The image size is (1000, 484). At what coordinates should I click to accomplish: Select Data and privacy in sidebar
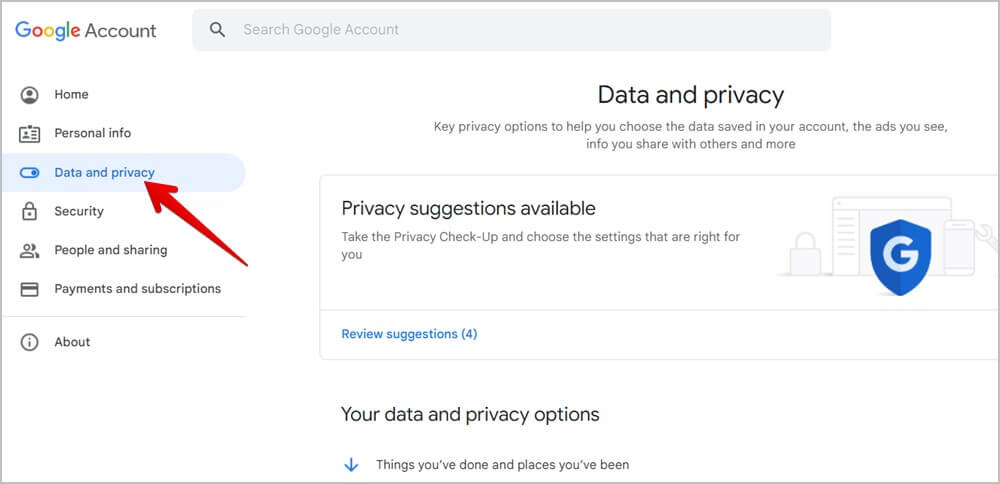(104, 173)
